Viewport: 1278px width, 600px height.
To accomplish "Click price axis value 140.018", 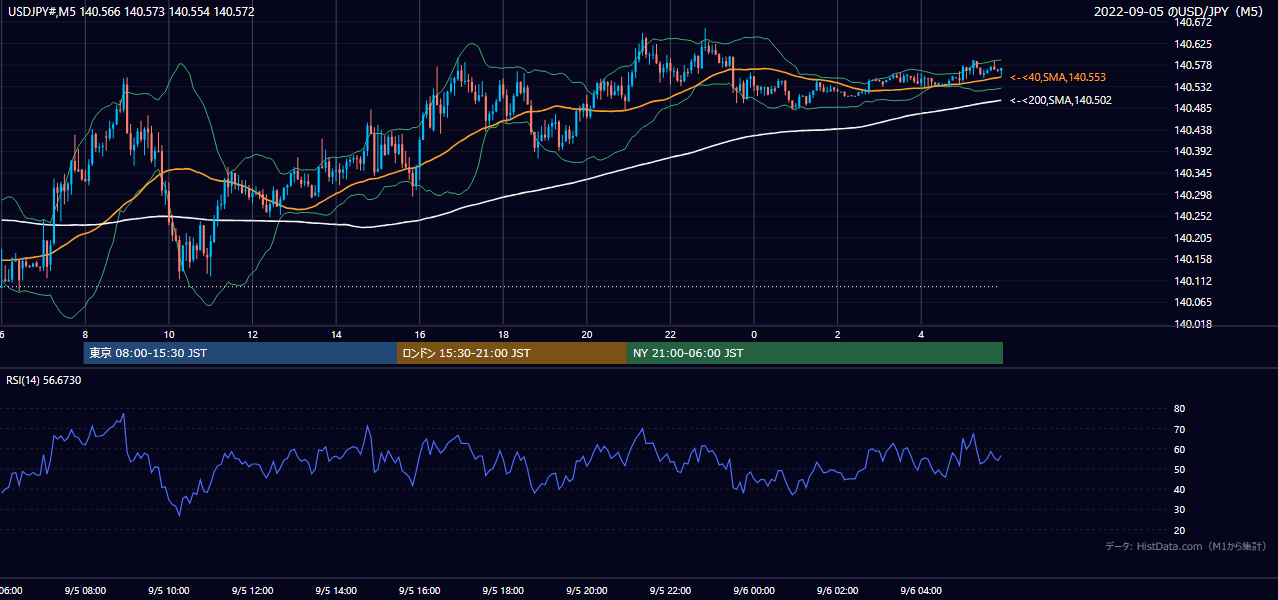I will point(1193,324).
